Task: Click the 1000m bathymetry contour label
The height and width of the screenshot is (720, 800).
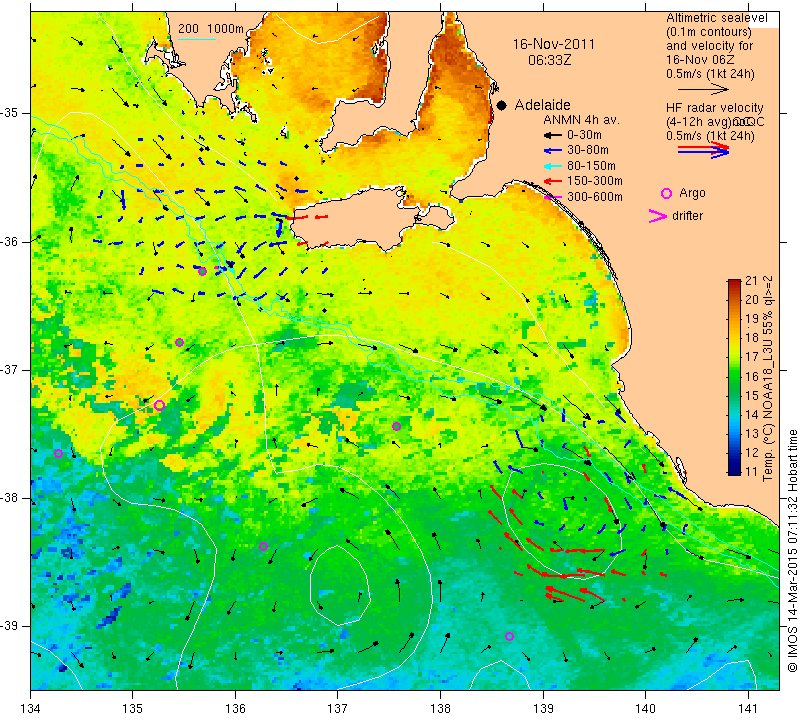Action: point(225,29)
